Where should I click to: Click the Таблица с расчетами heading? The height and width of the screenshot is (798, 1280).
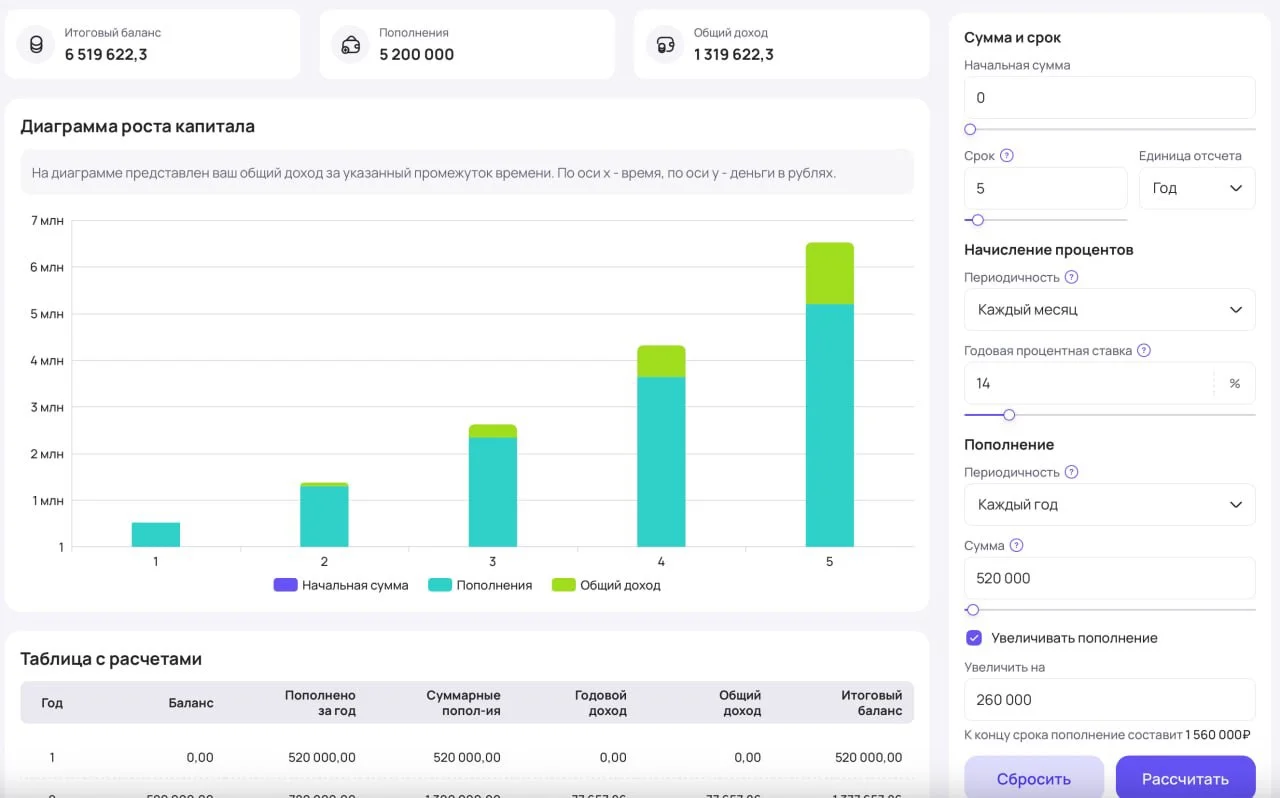coord(111,659)
